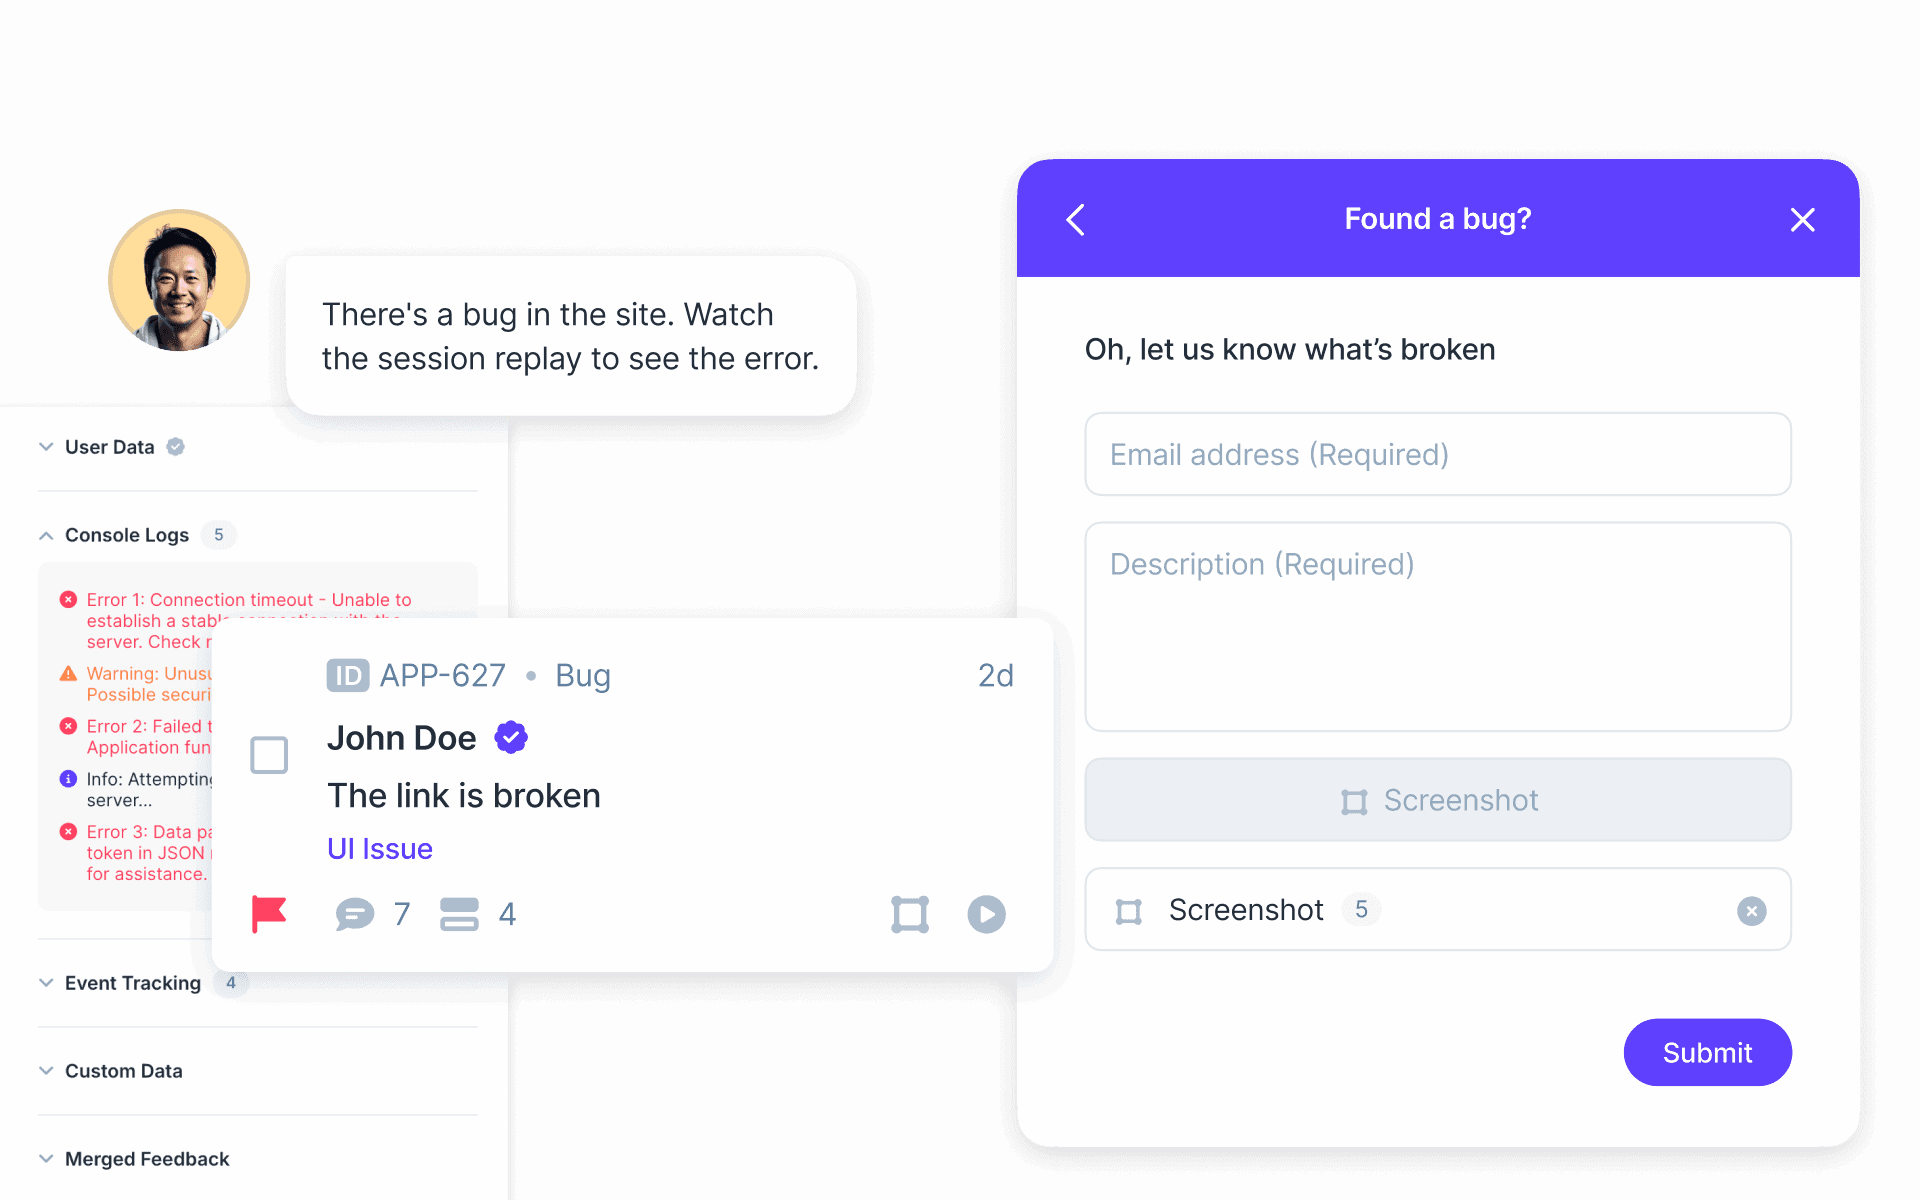Click the stacked cards icon showing 4
This screenshot has height=1200, width=1920.
(459, 914)
